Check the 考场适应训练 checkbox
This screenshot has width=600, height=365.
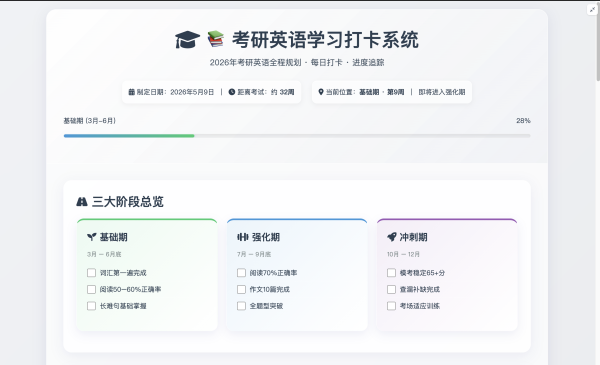pyautogui.click(x=391, y=306)
